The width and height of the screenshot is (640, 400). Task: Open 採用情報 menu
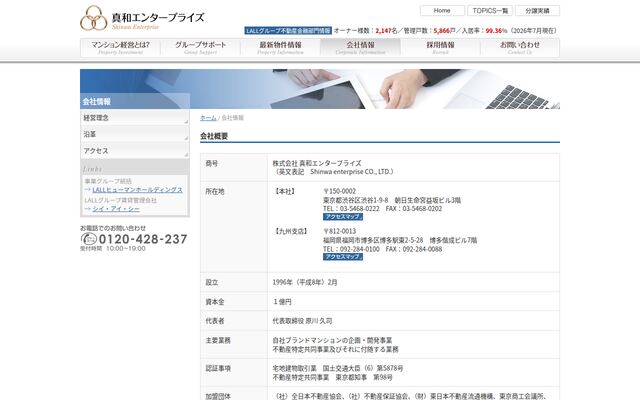point(440,48)
